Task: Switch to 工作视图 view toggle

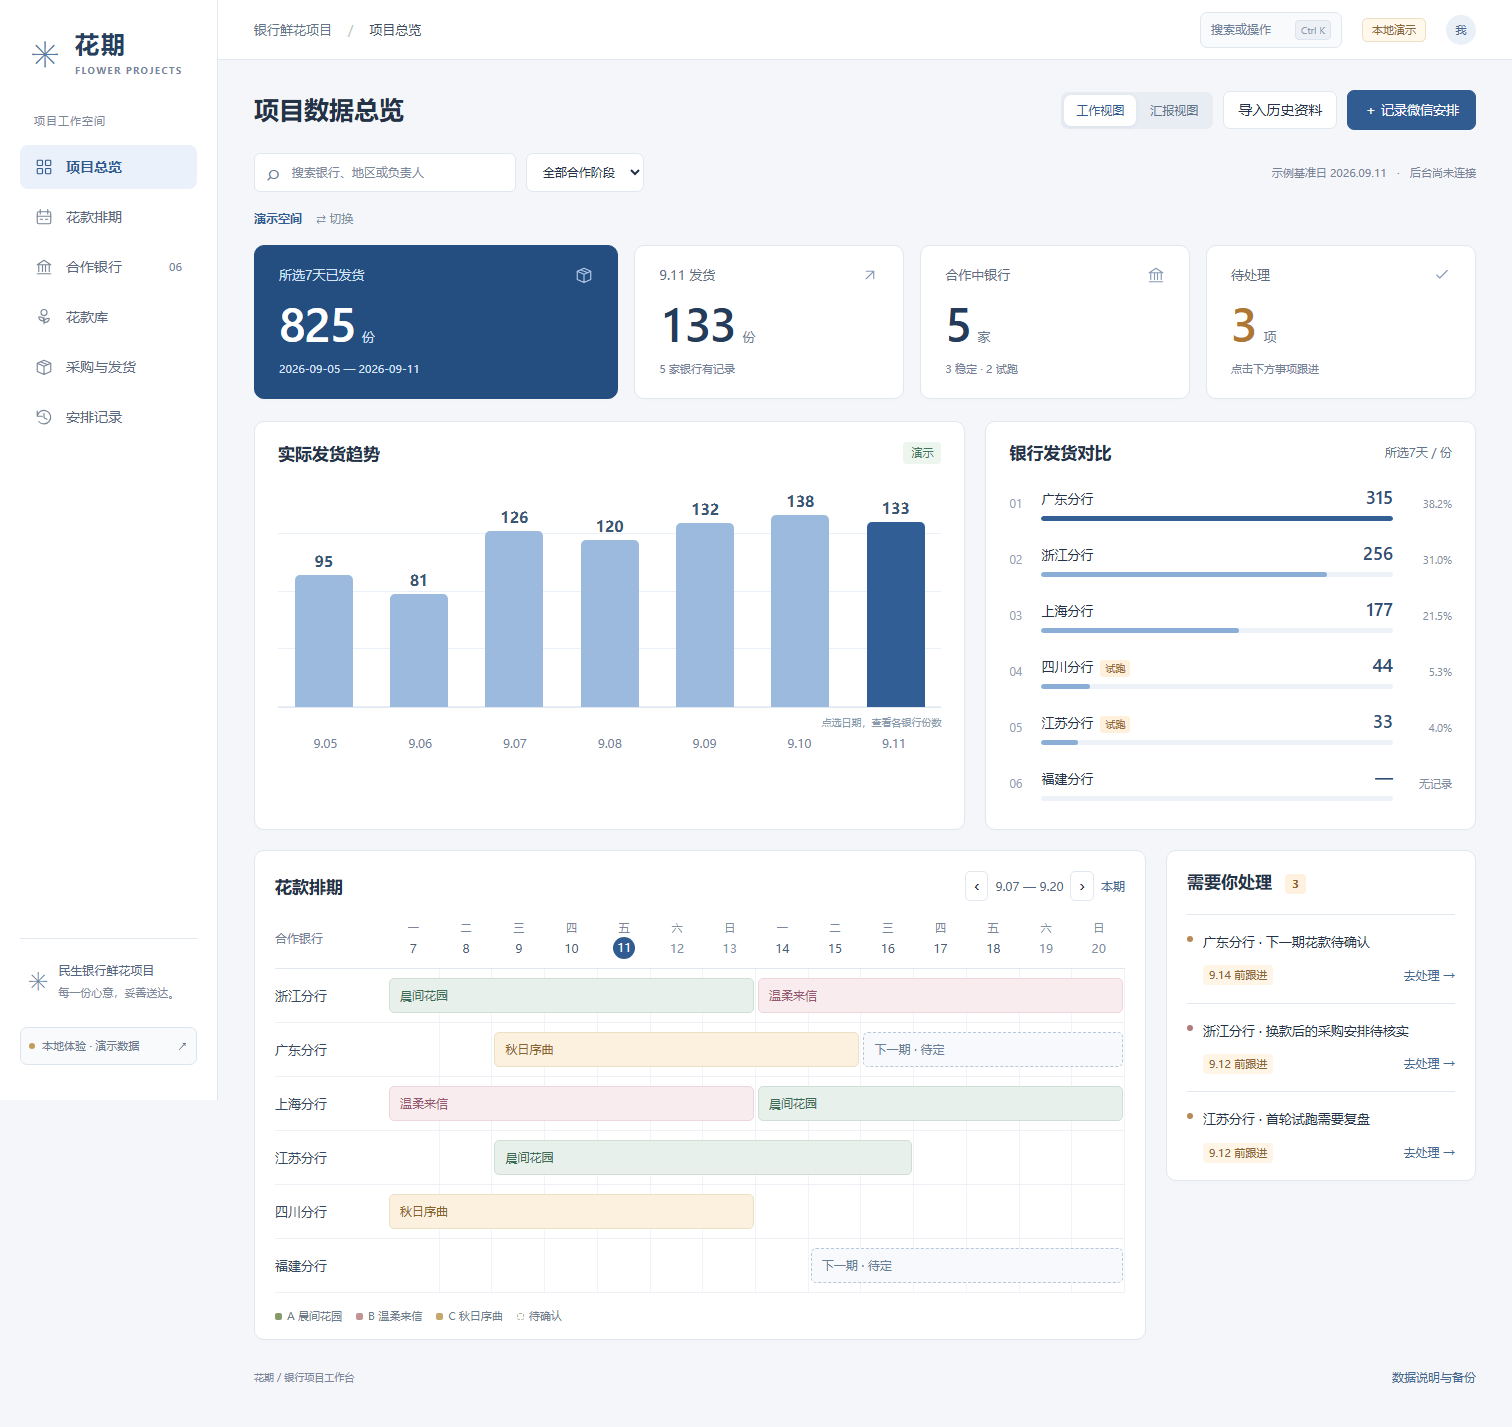Action: [1100, 110]
